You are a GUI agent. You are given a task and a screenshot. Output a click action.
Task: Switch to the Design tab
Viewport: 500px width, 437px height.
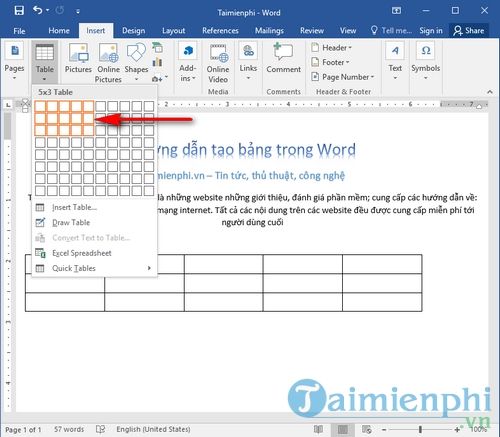pos(133,31)
